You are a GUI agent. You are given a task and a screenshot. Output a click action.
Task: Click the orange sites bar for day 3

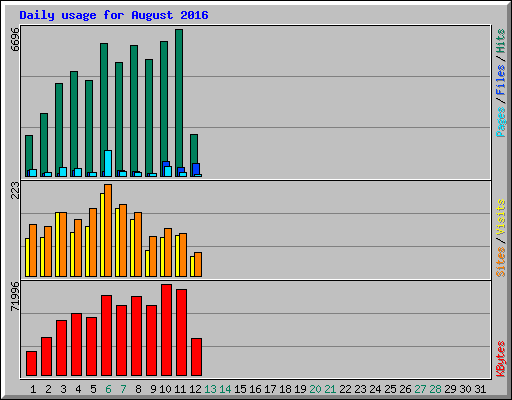coord(63,244)
